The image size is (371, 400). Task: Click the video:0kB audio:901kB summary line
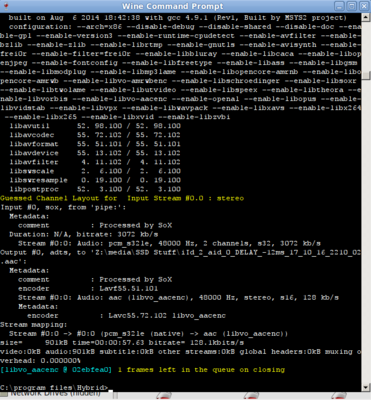180,351
